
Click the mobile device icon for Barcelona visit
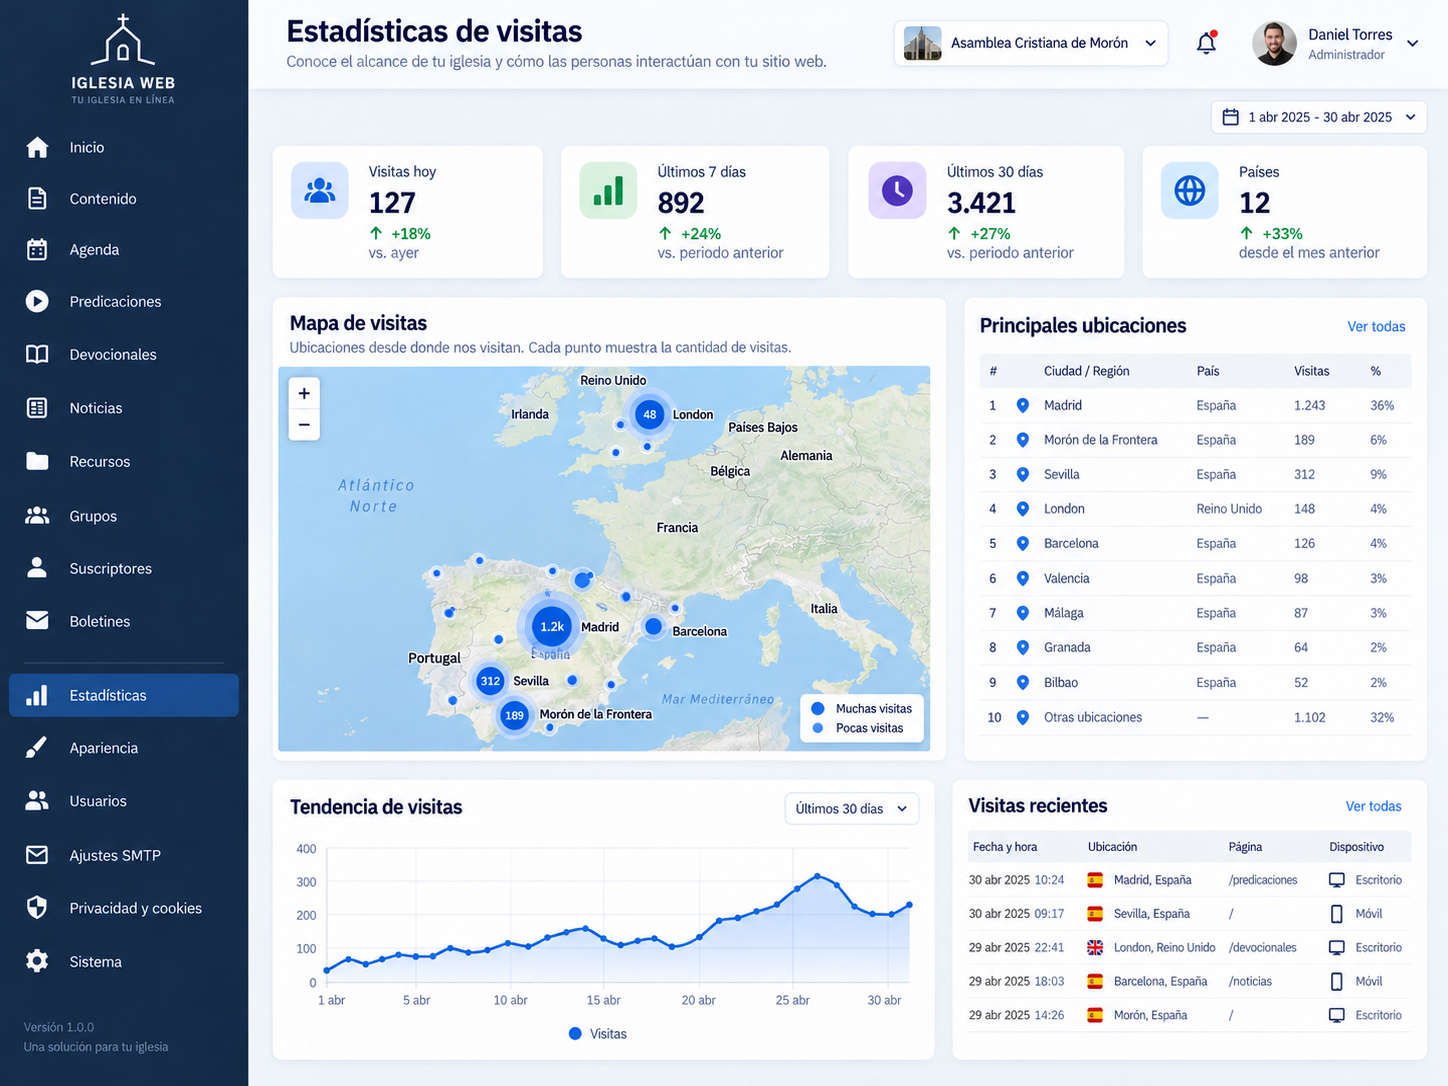coord(1336,981)
